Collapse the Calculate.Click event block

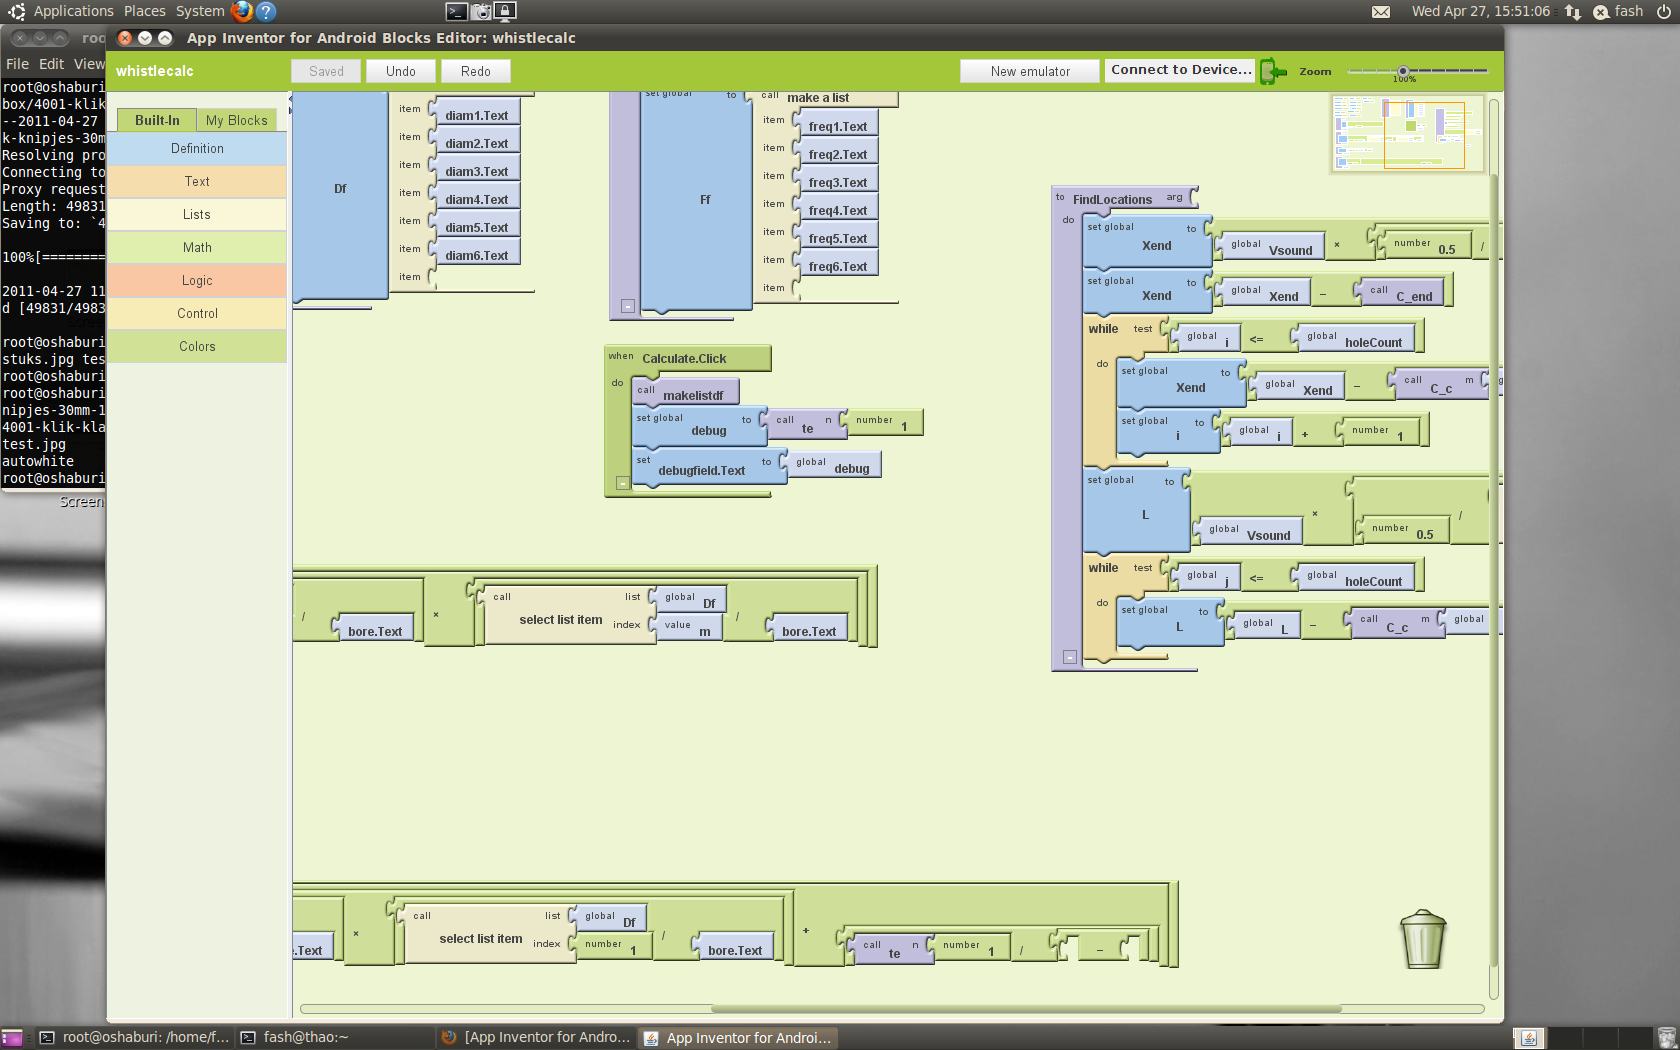(x=622, y=483)
